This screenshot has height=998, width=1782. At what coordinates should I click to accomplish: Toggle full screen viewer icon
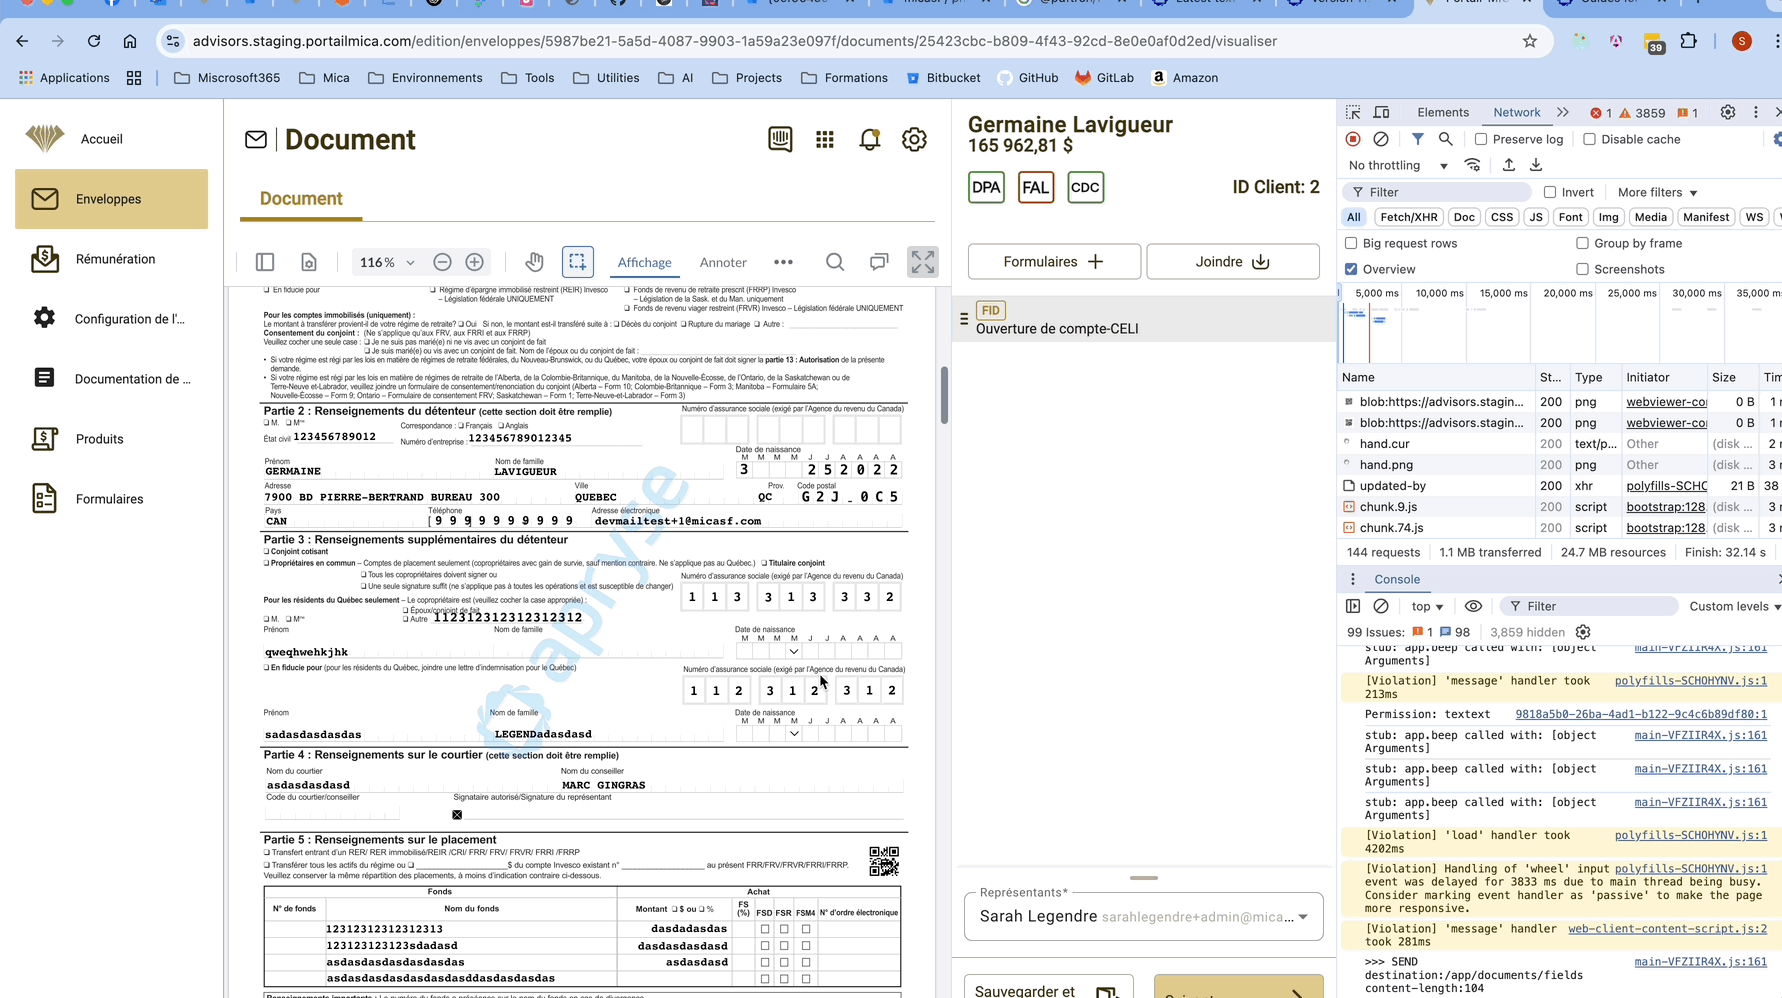tap(923, 262)
